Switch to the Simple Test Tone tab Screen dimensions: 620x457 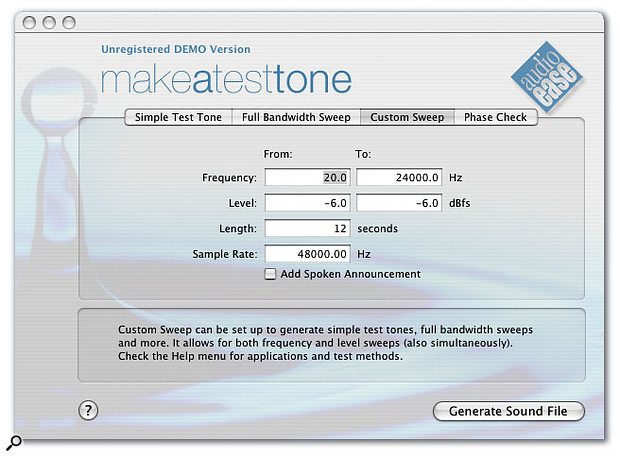click(178, 117)
